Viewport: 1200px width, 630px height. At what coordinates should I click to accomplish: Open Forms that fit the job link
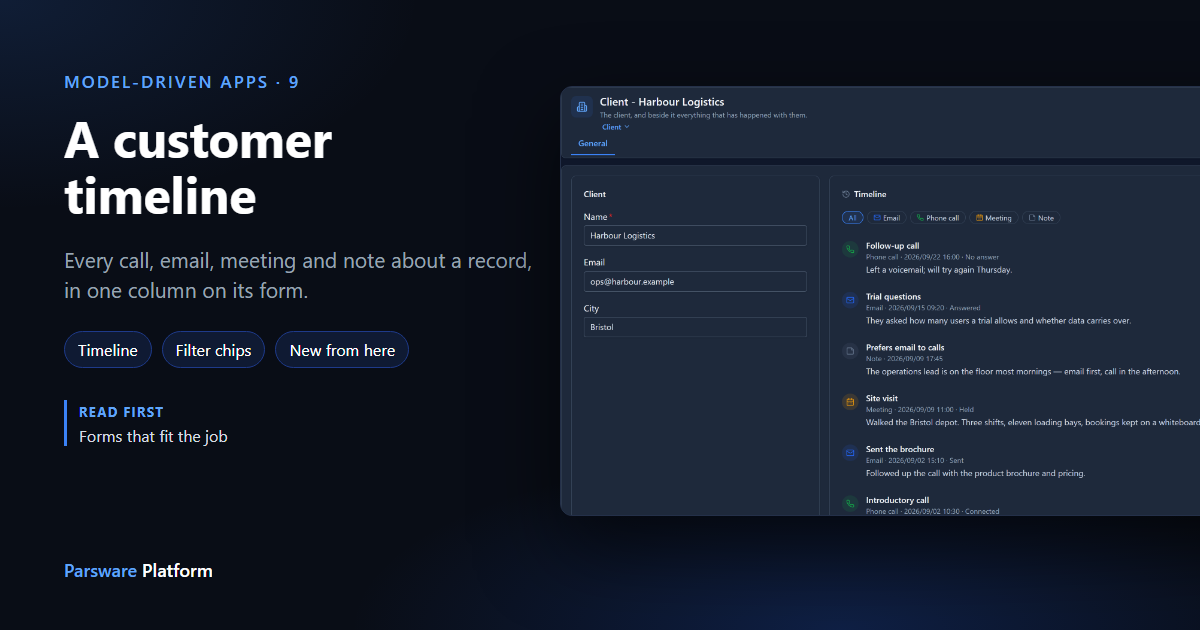click(x=153, y=436)
